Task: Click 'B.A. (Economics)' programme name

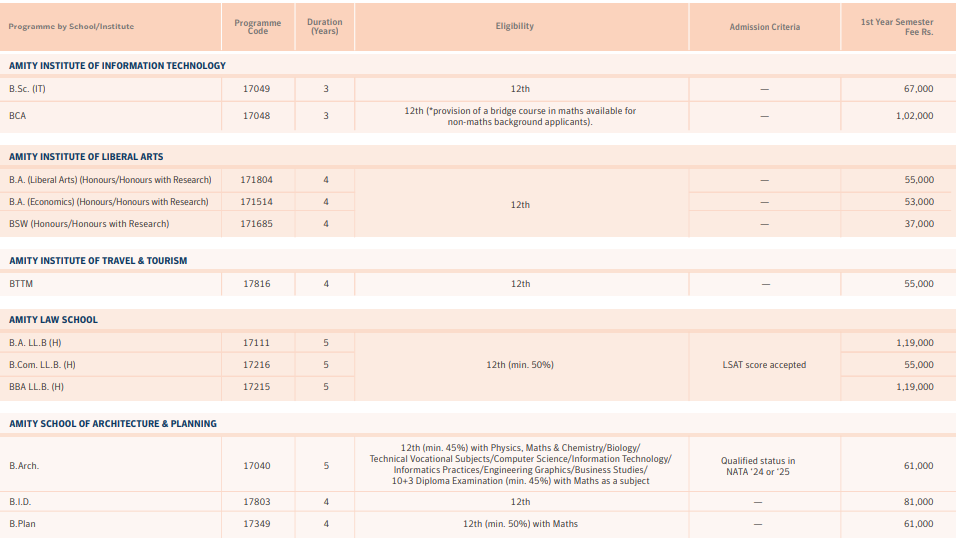Action: click(x=109, y=202)
